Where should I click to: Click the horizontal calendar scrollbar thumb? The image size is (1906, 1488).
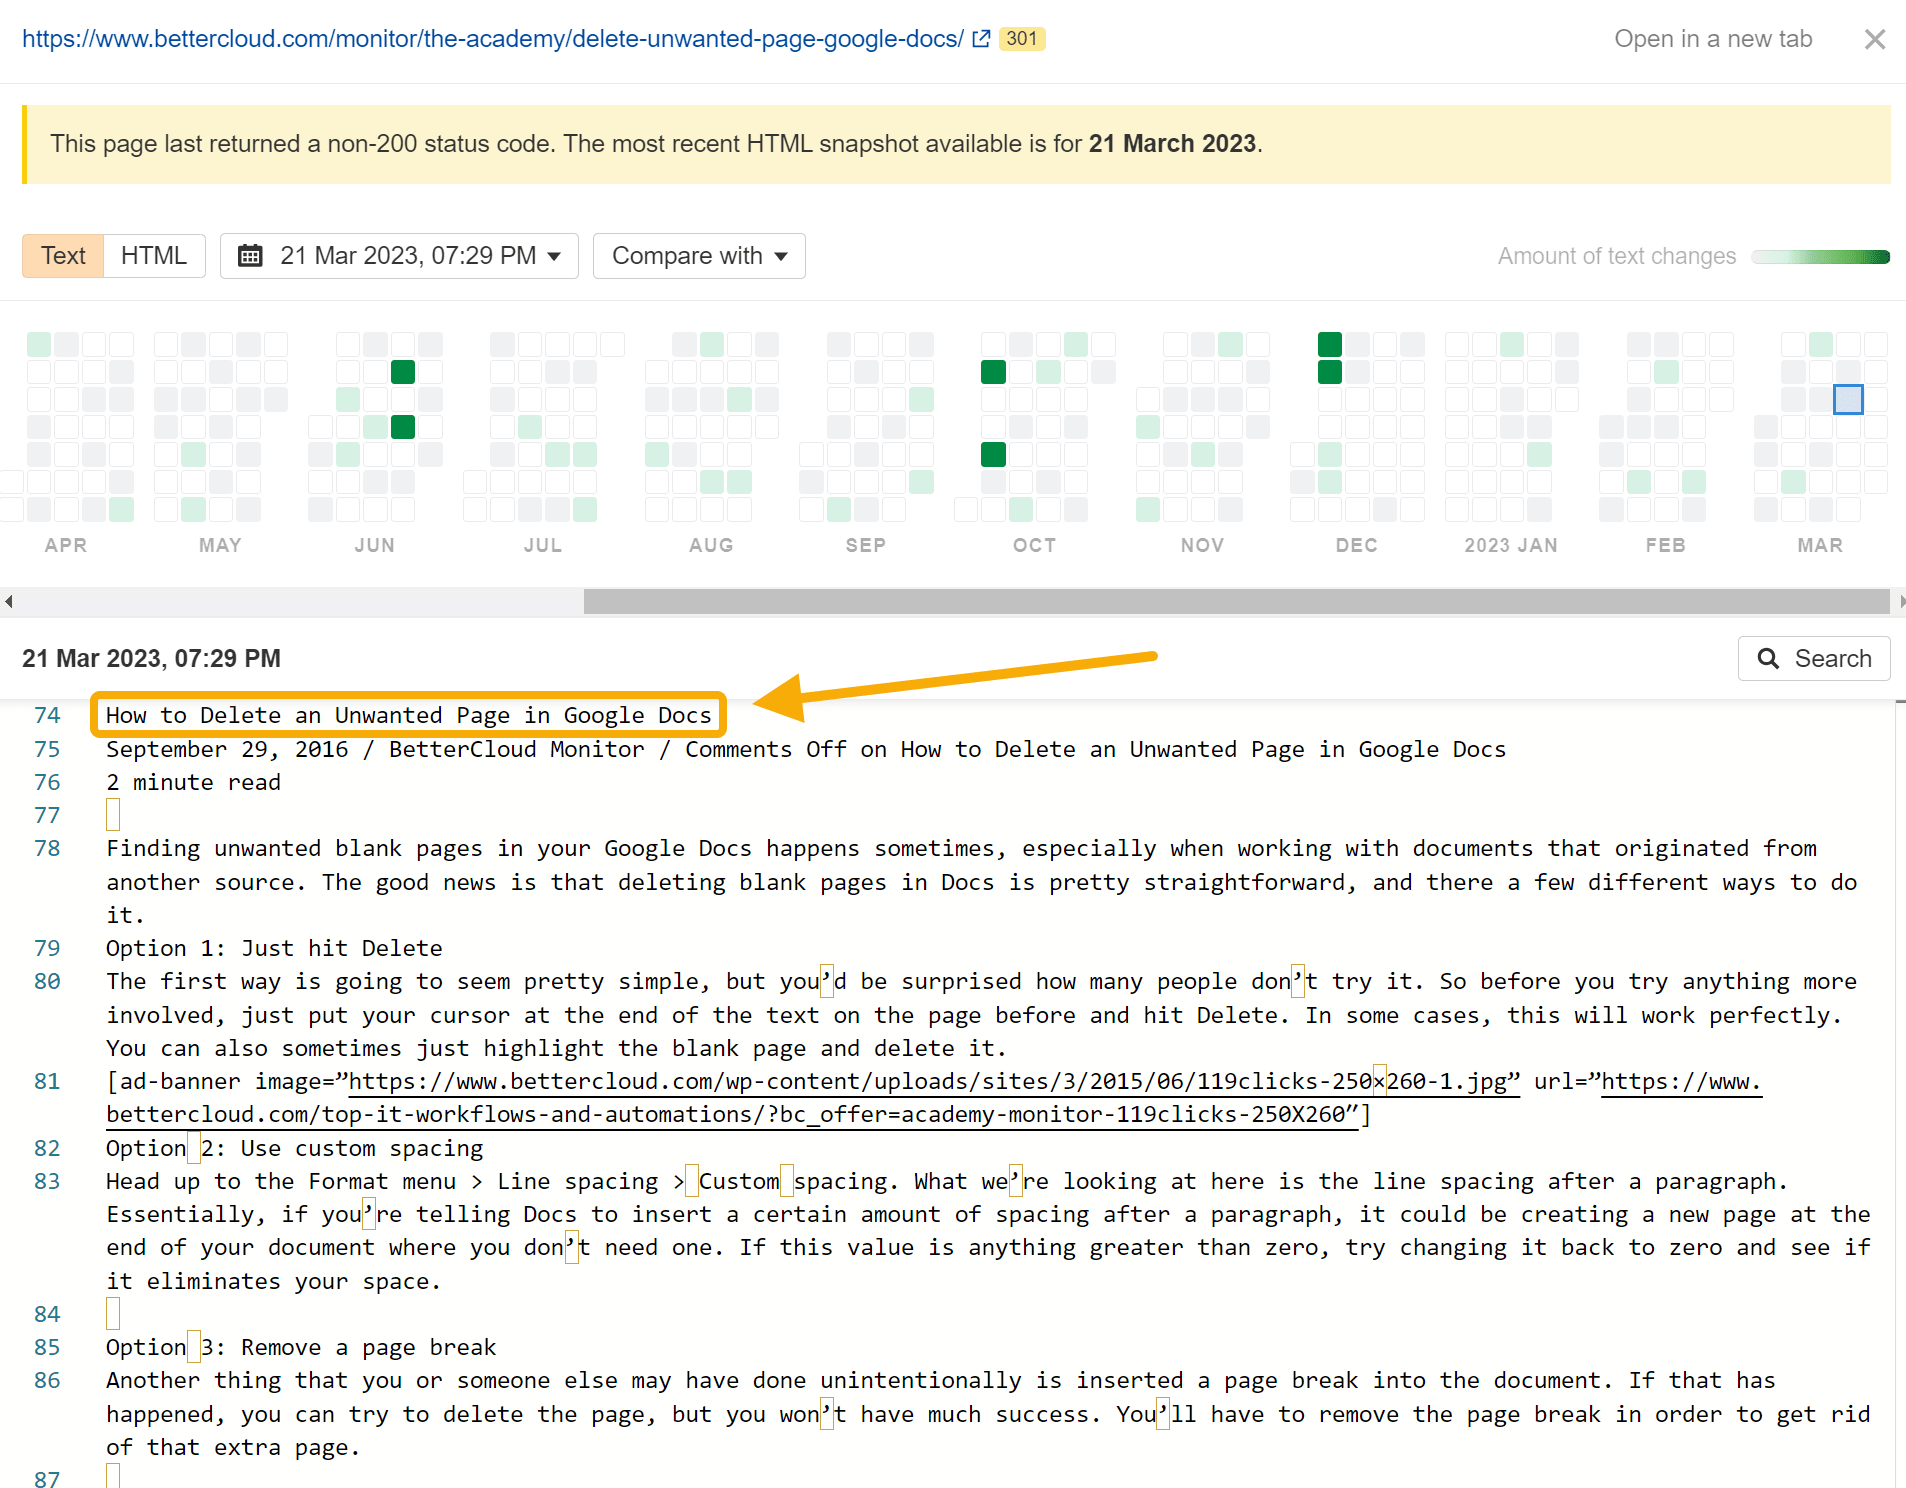pyautogui.click(x=1235, y=601)
